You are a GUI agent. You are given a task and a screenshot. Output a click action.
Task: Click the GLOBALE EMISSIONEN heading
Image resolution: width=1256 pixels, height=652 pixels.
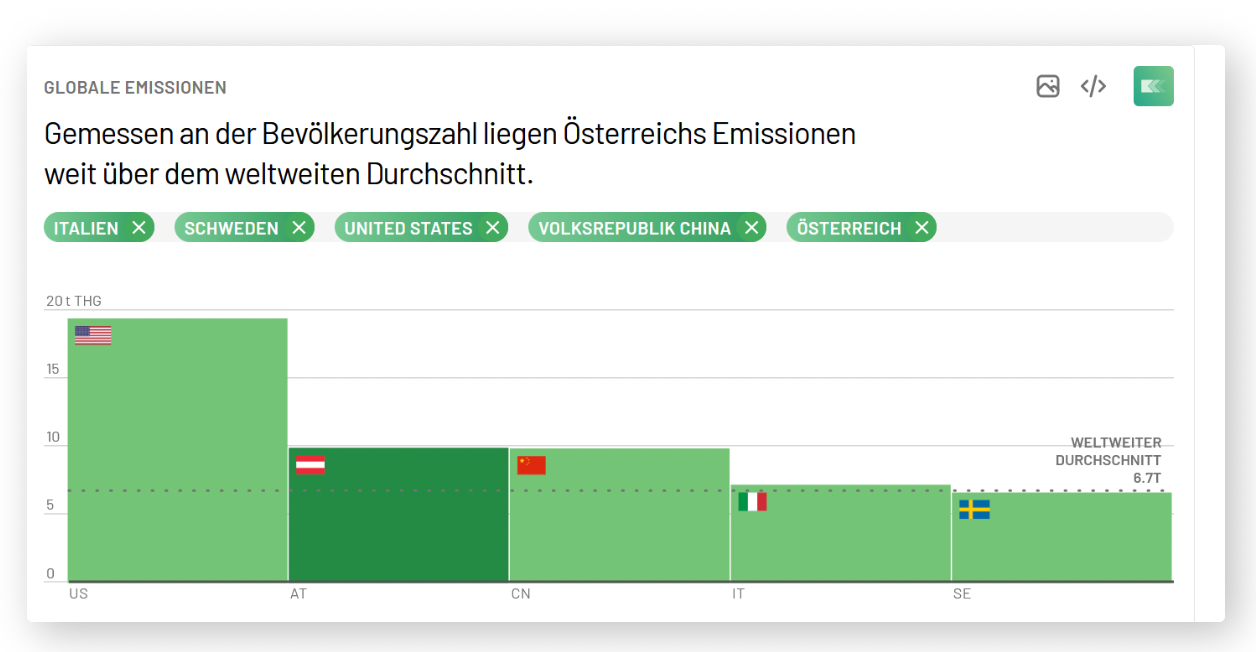pyautogui.click(x=135, y=87)
